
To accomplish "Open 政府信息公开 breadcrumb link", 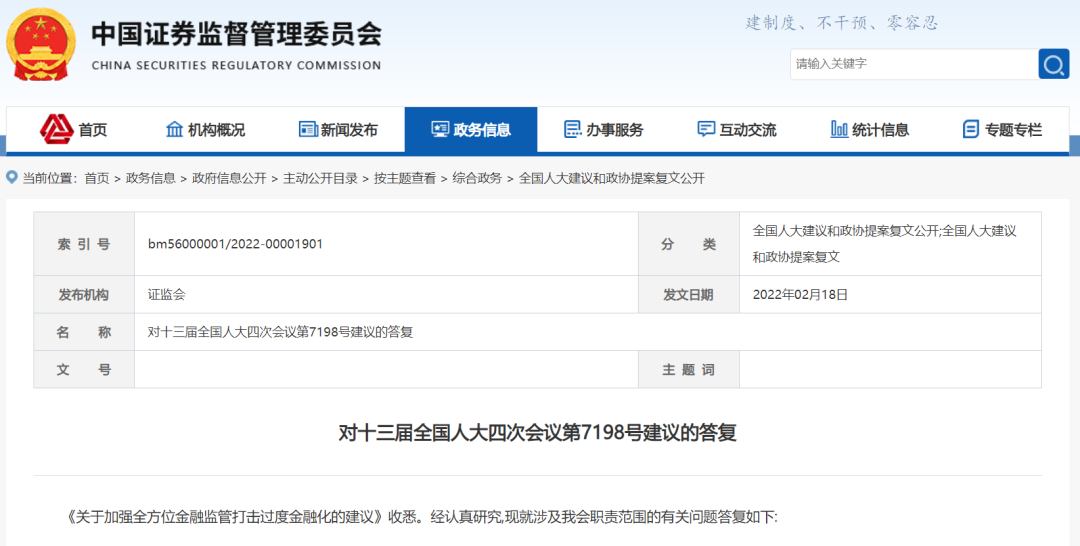I will (x=229, y=178).
